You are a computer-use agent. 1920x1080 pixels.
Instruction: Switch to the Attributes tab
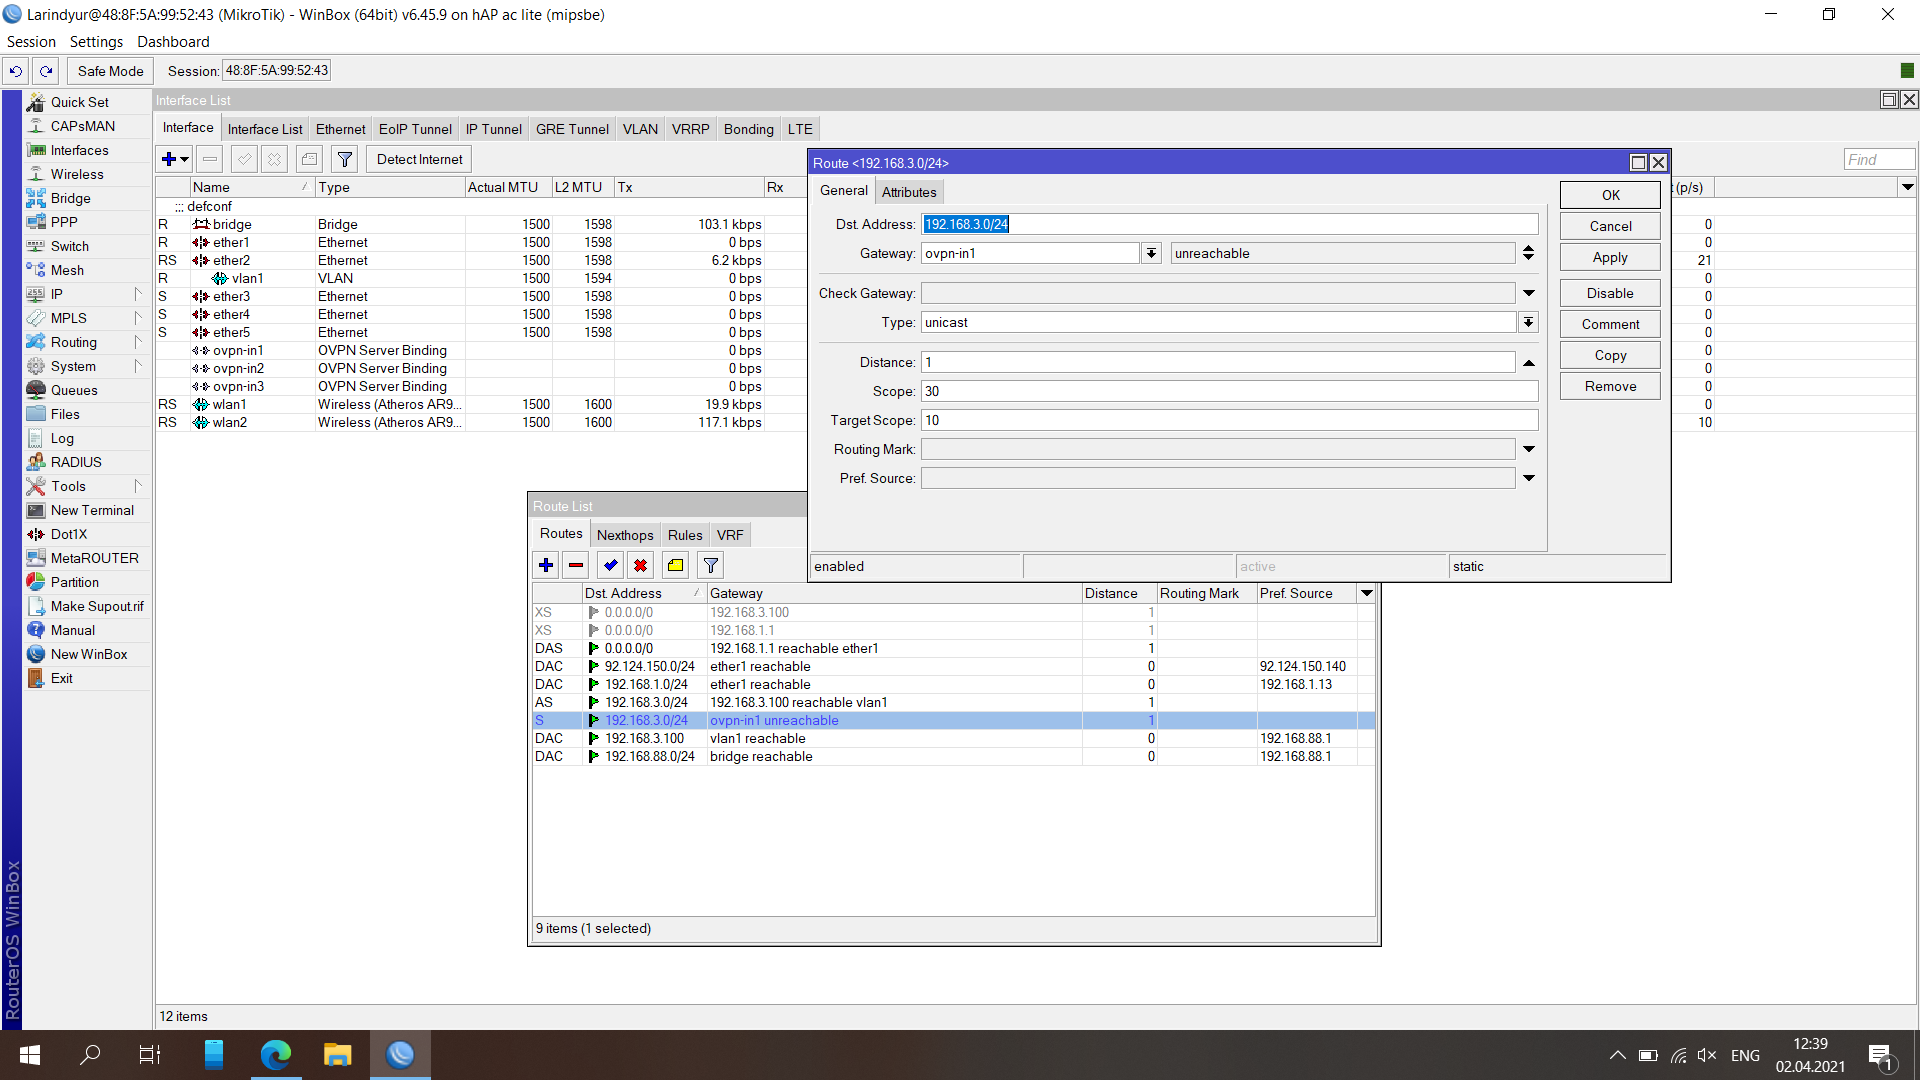pyautogui.click(x=909, y=192)
